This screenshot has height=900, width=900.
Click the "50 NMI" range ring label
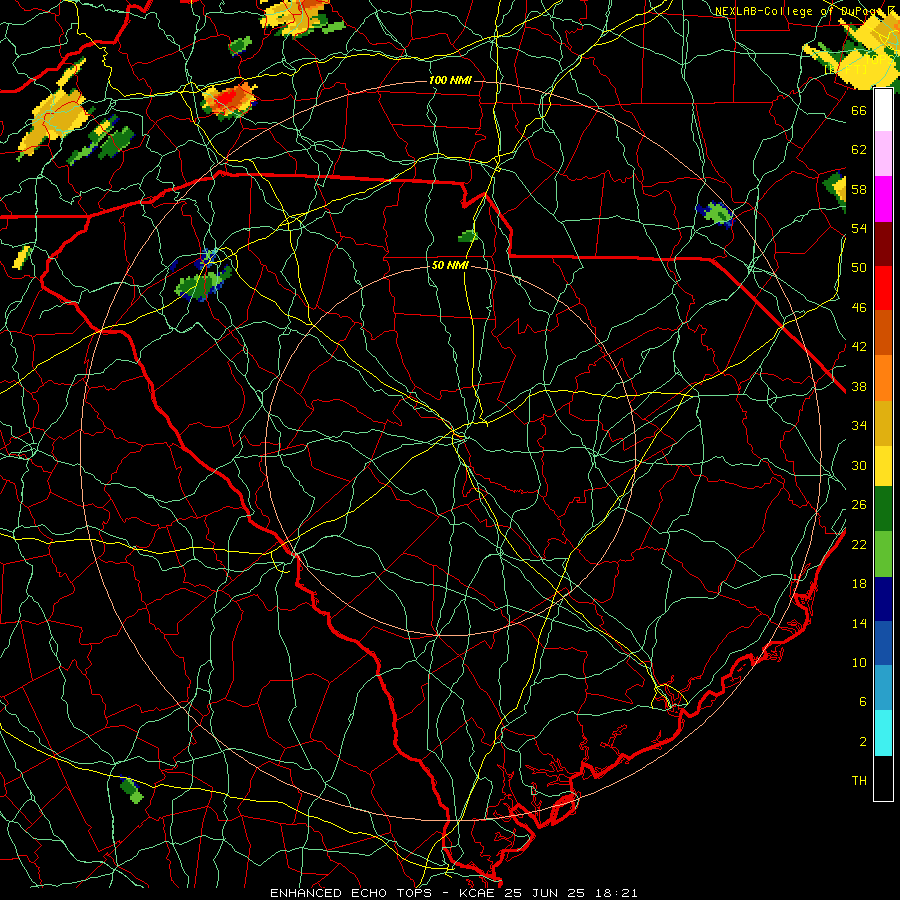point(451,265)
